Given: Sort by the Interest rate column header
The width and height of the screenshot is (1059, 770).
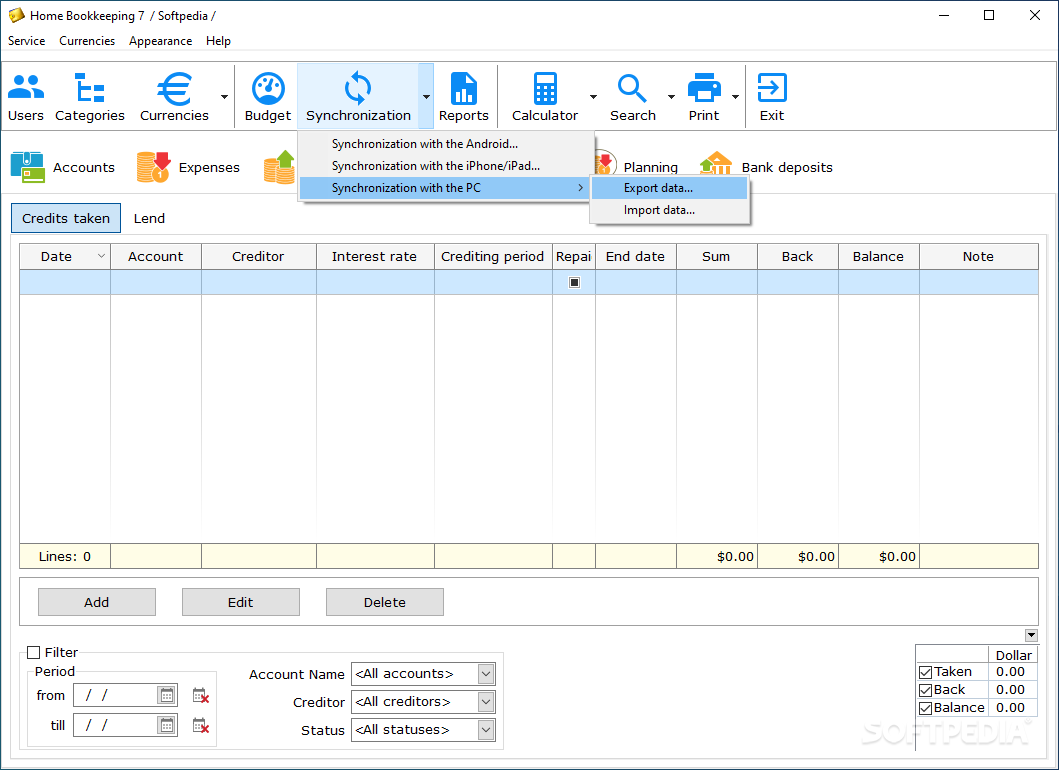Looking at the screenshot, I should (375, 257).
